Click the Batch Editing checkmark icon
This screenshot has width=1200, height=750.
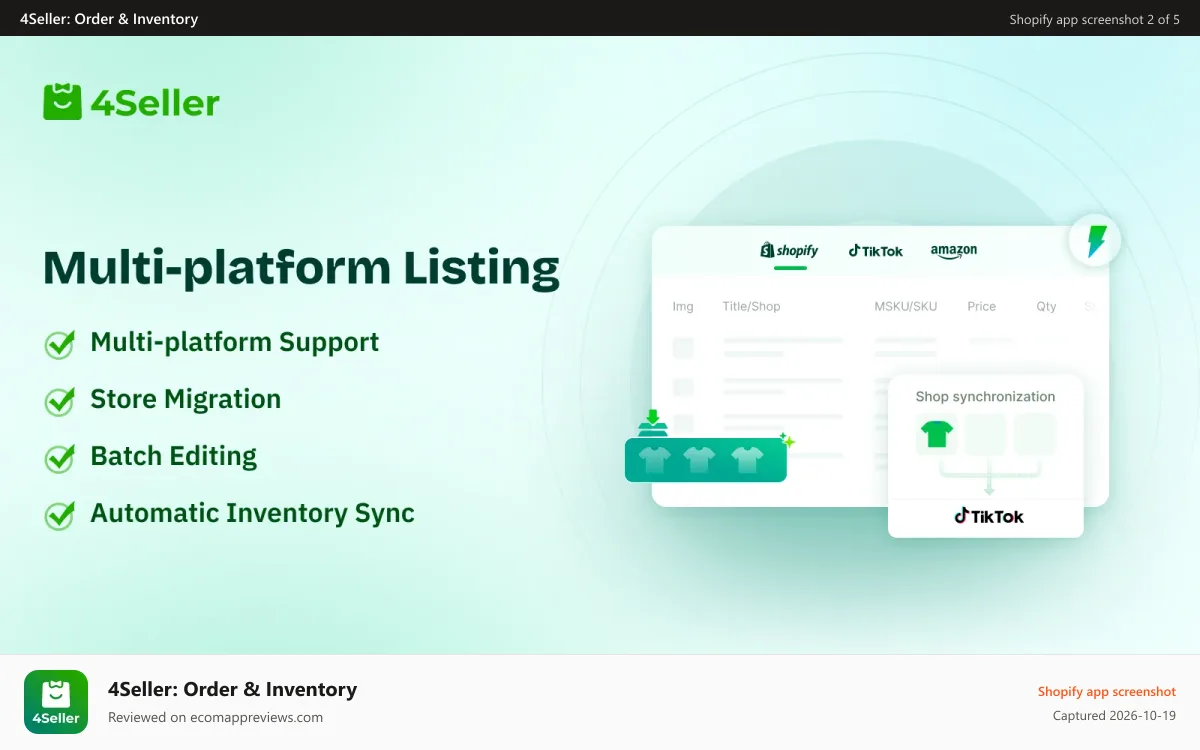60,458
